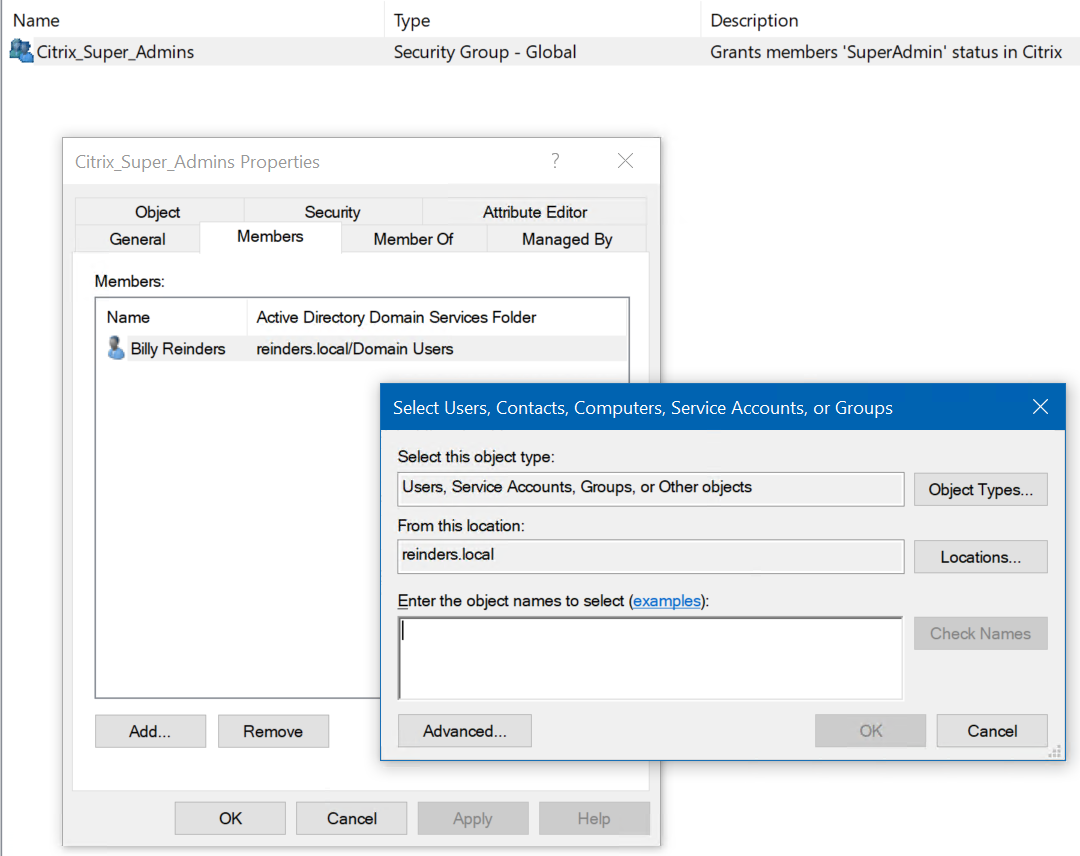Click the Advanced button
Screen dimensions: 1080x856
(465, 731)
